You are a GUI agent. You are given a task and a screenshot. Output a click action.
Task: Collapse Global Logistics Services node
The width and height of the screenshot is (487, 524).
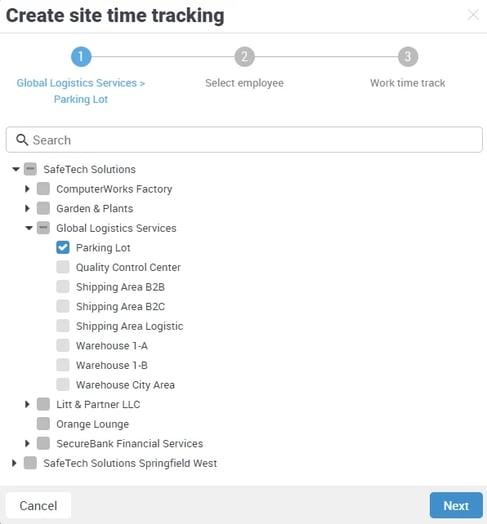coord(29,228)
